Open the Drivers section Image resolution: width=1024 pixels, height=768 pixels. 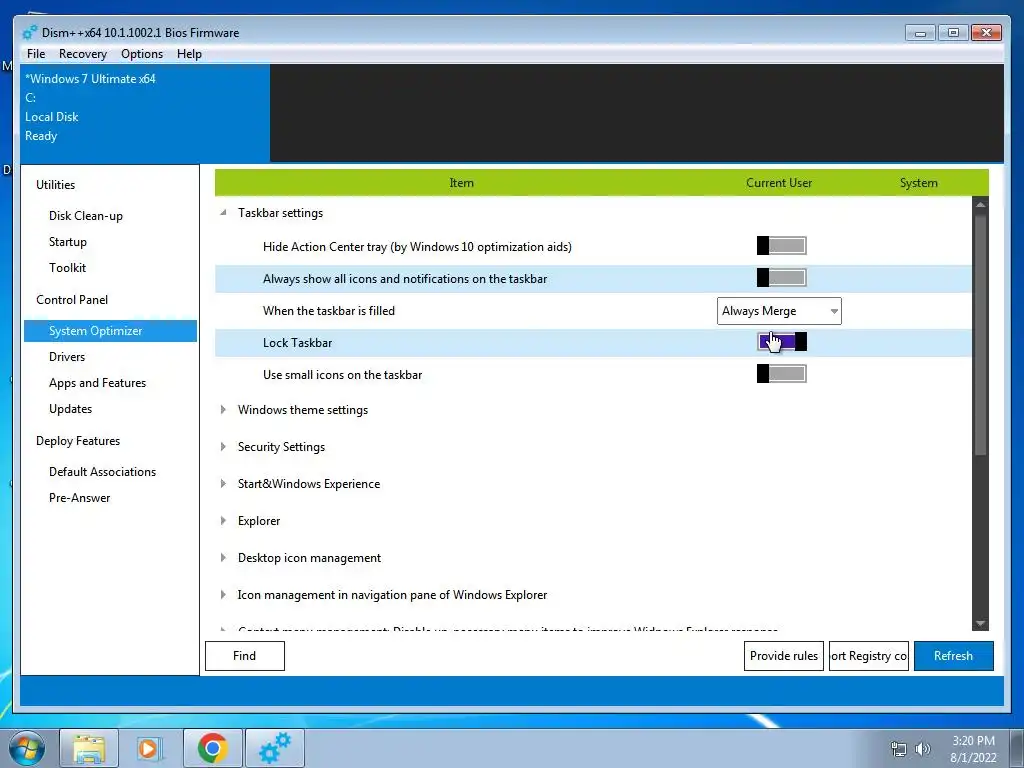(x=67, y=357)
